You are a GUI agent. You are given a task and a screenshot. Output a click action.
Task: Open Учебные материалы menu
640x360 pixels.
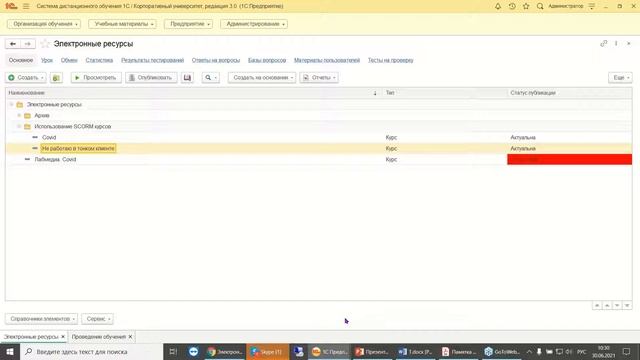(122, 24)
